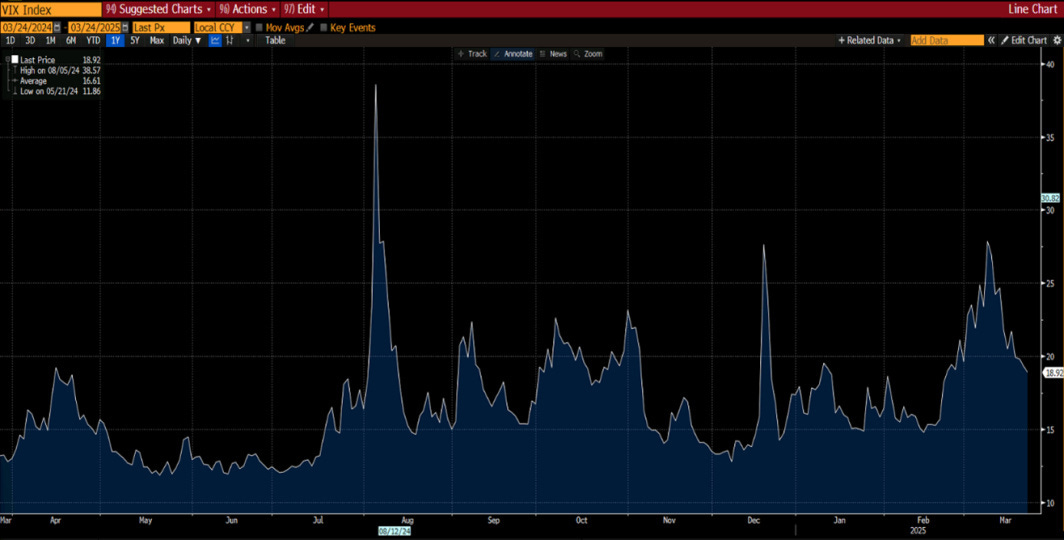1064x540 pixels.
Task: Open the start date calendar icon
Action: [56, 28]
